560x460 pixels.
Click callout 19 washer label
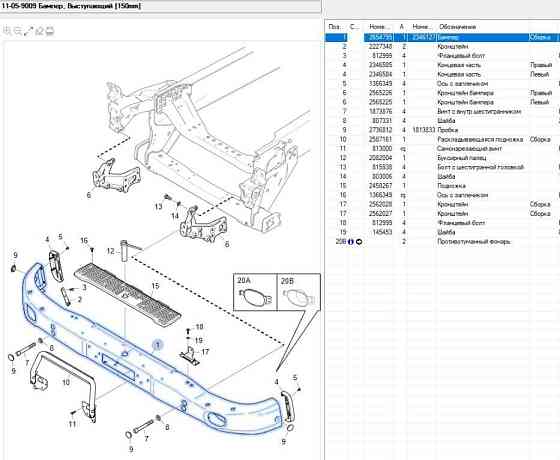(x=199, y=340)
